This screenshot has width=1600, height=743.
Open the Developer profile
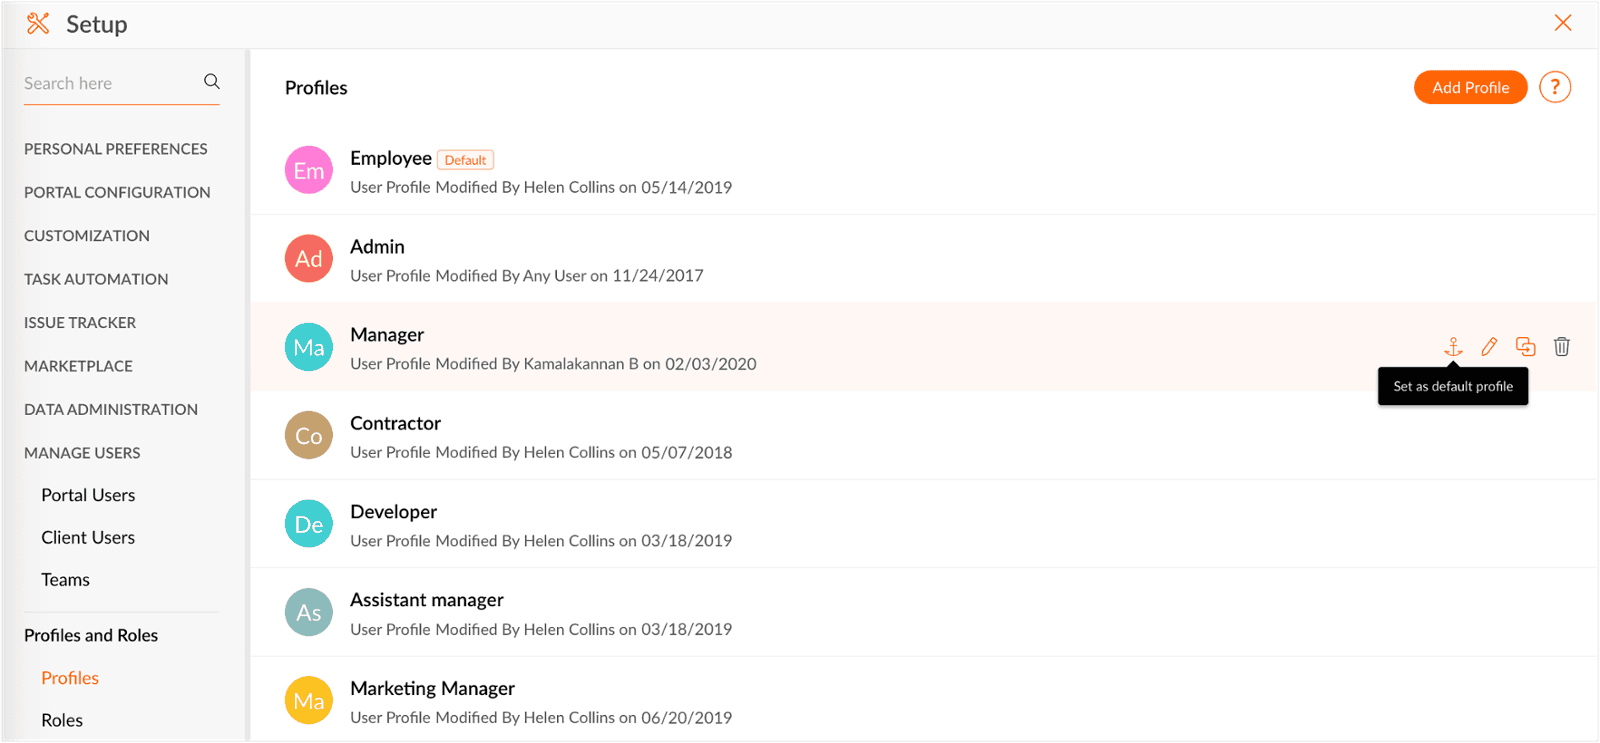[x=393, y=512]
